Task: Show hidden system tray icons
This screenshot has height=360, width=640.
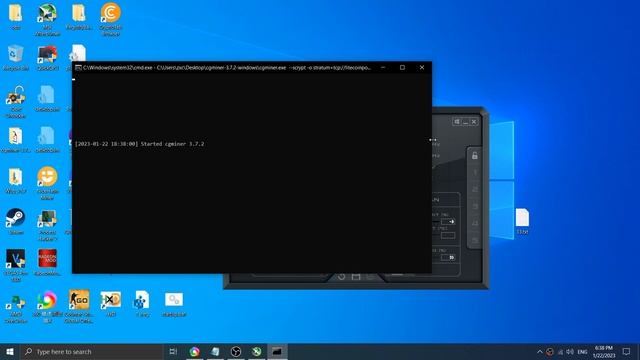Action: (x=540, y=352)
